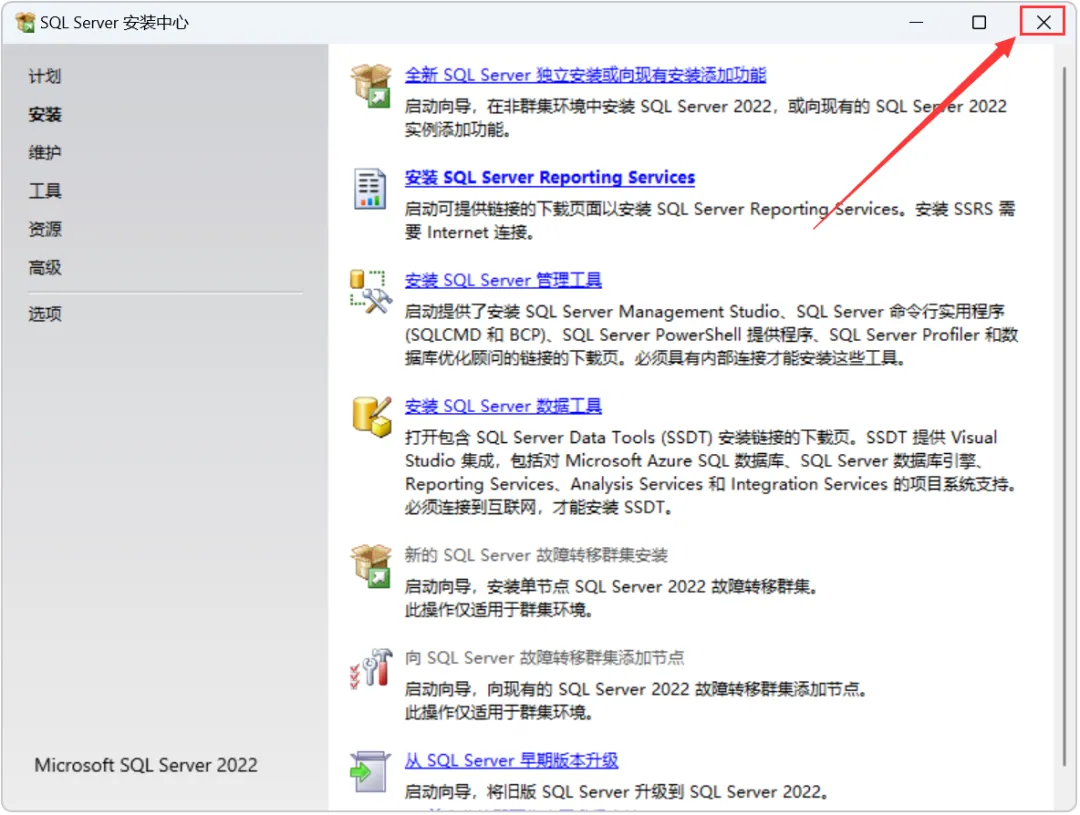Click the Microsoft SQL Server 2022 label

coord(146,765)
